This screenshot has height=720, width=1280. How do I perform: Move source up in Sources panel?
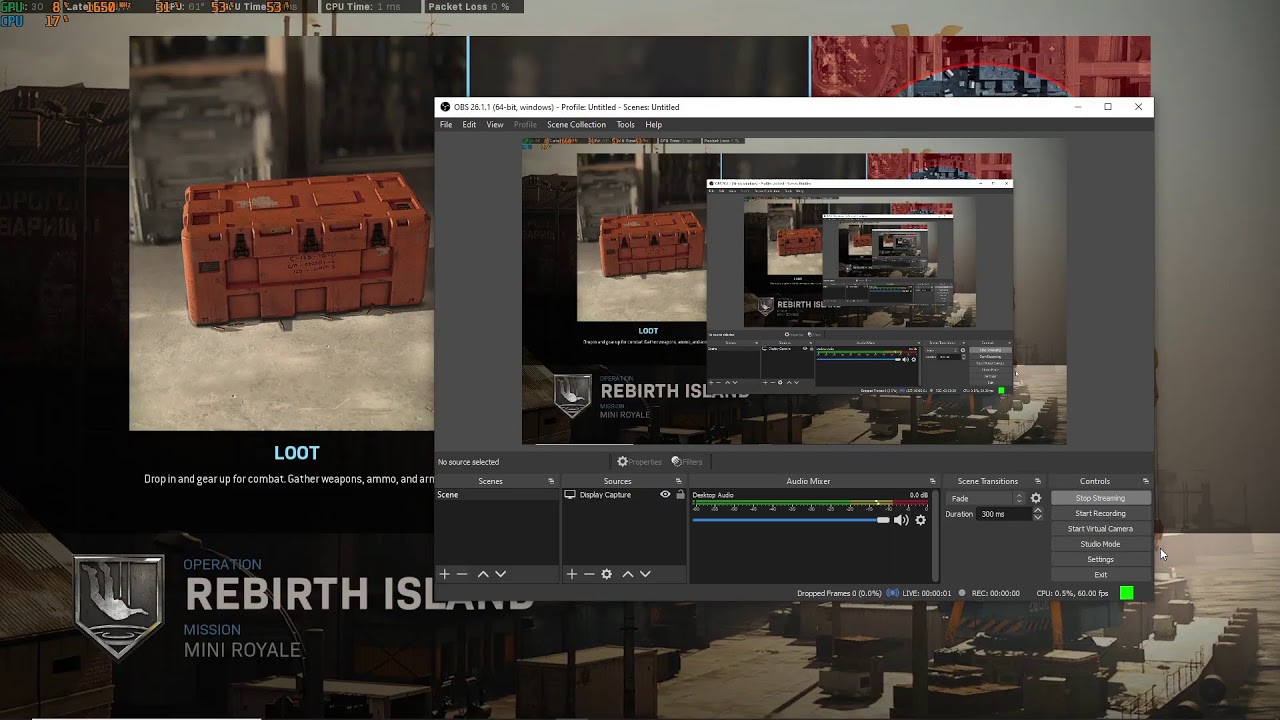(628, 574)
